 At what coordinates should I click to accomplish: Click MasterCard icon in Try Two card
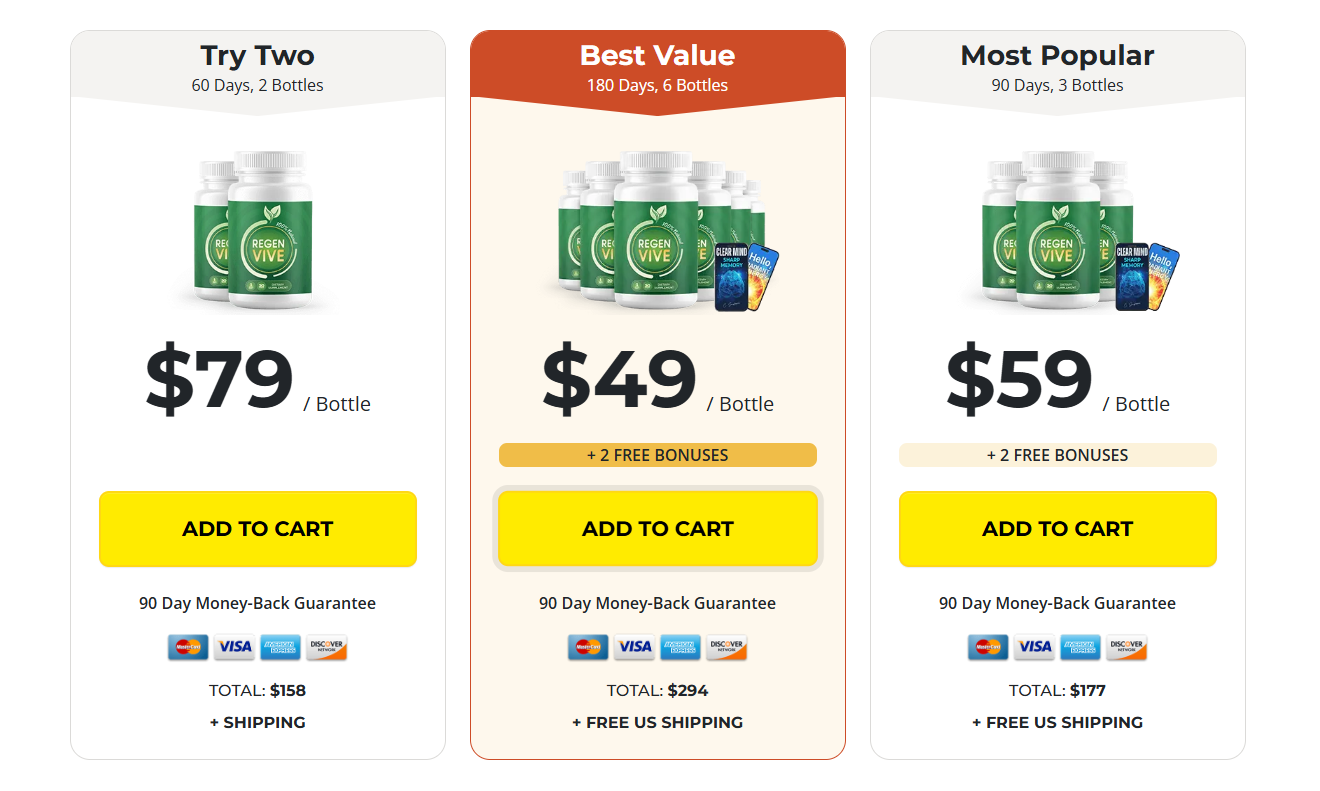(x=188, y=647)
